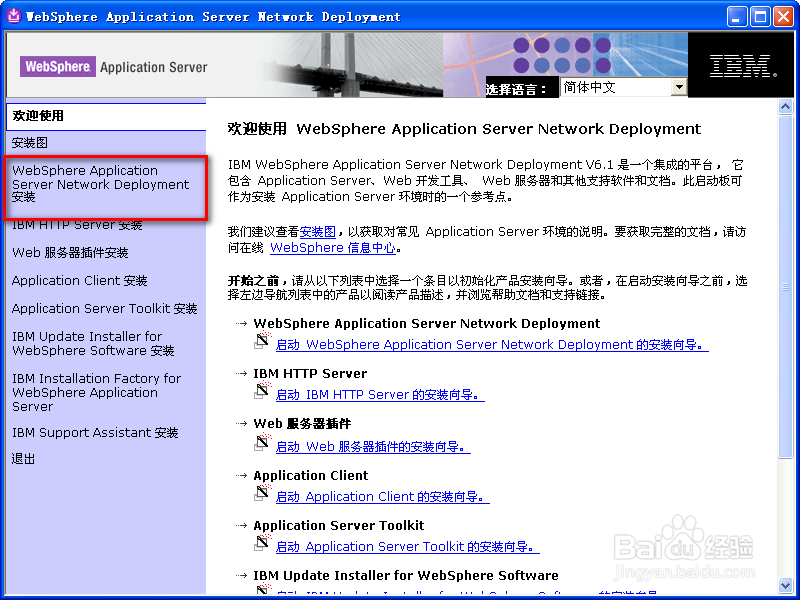Click the scrollbar down arrow
The height and width of the screenshot is (600, 800).
pyautogui.click(x=785, y=586)
